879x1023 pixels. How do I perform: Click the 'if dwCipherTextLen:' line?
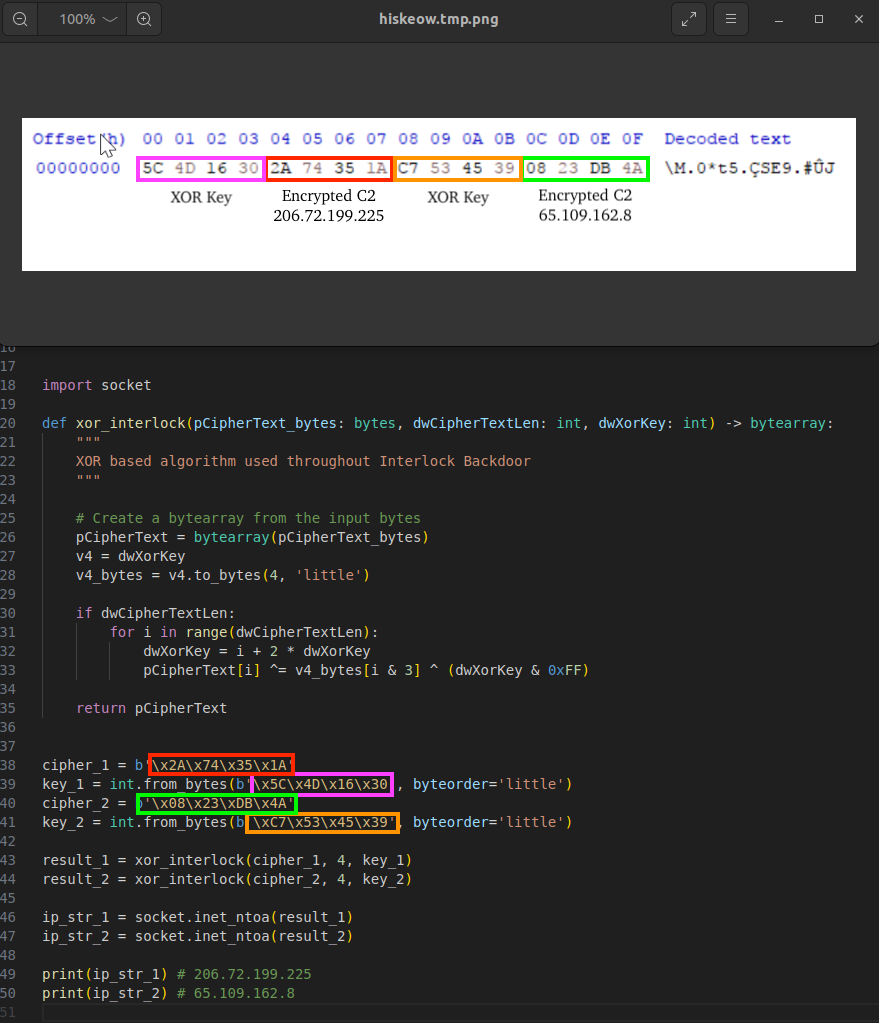point(155,613)
